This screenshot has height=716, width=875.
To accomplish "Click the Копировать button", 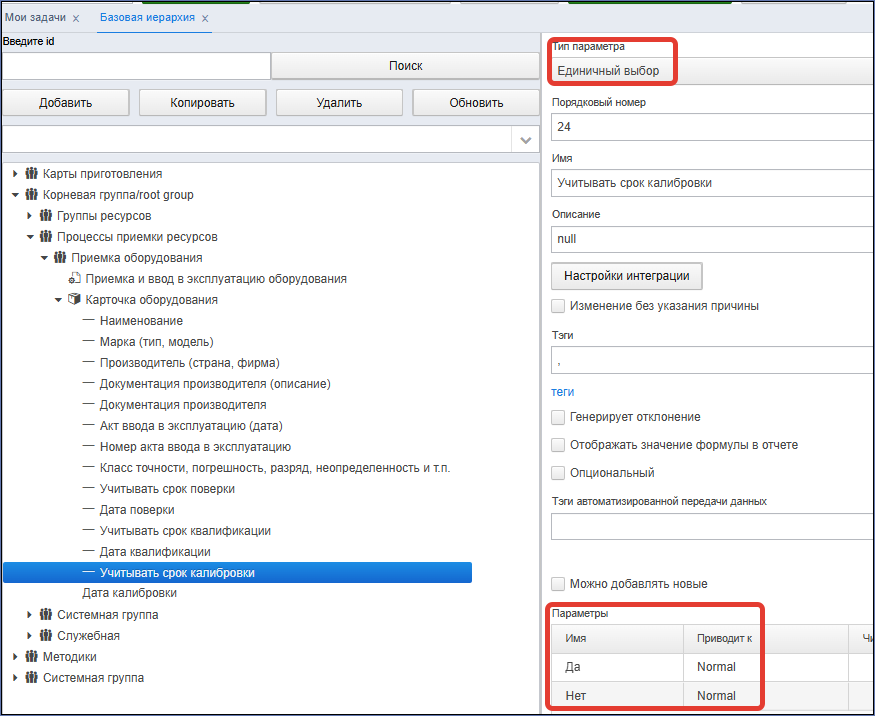I will (x=202, y=103).
